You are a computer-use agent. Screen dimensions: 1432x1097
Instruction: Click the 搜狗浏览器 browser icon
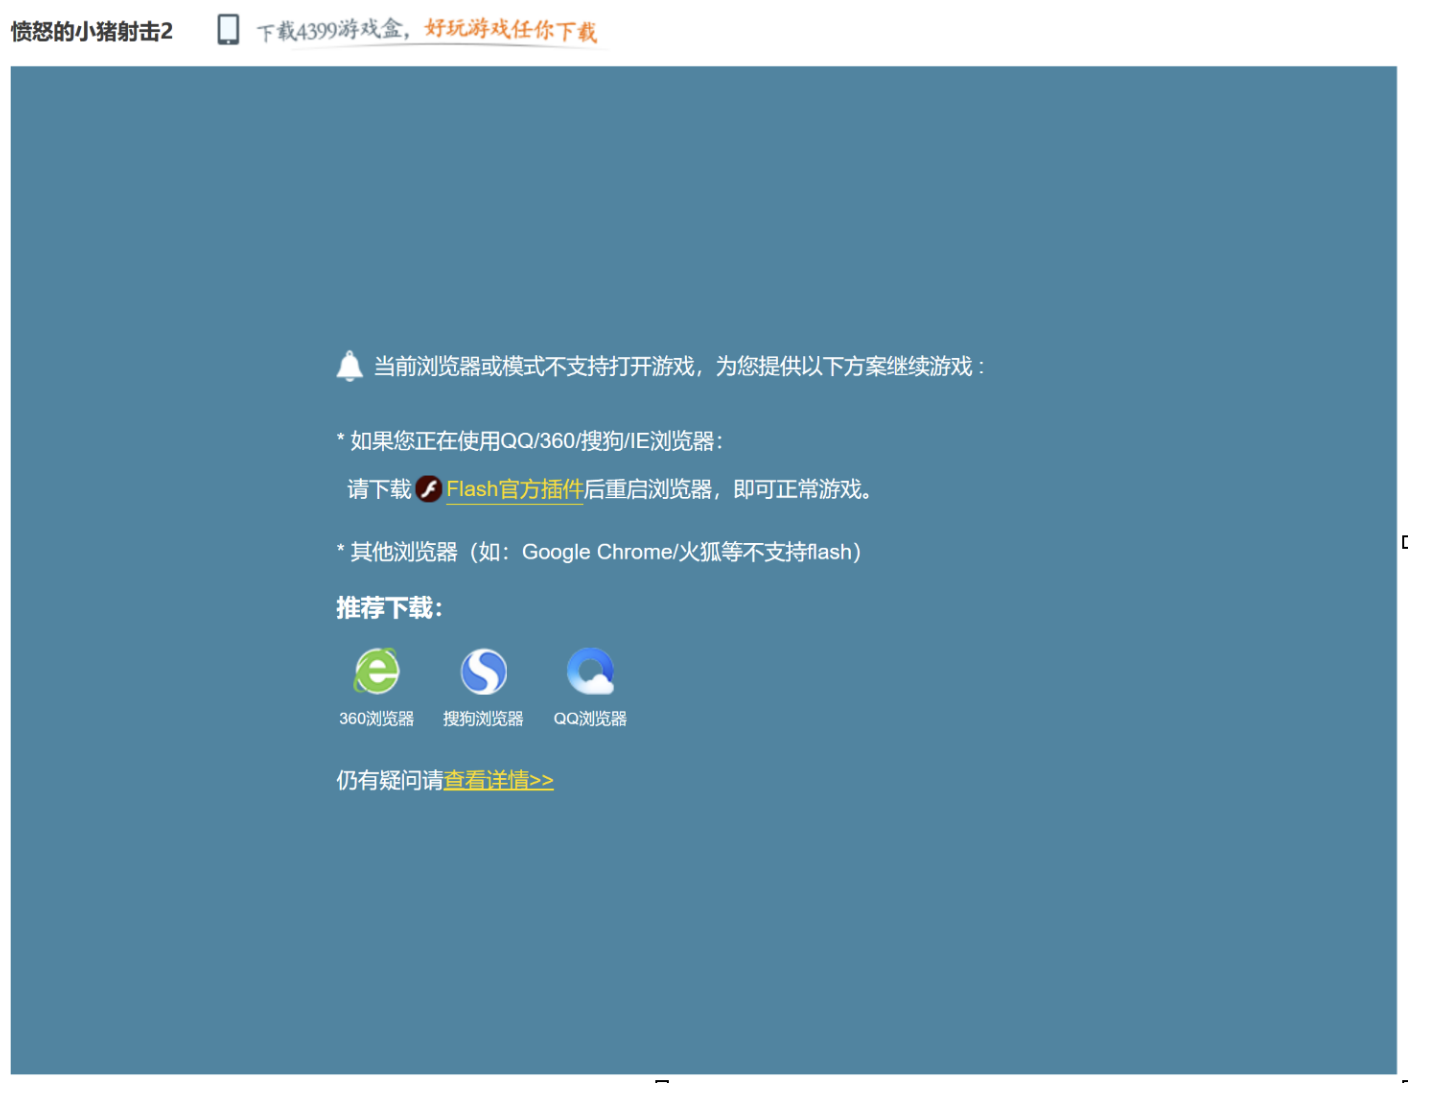click(x=484, y=671)
